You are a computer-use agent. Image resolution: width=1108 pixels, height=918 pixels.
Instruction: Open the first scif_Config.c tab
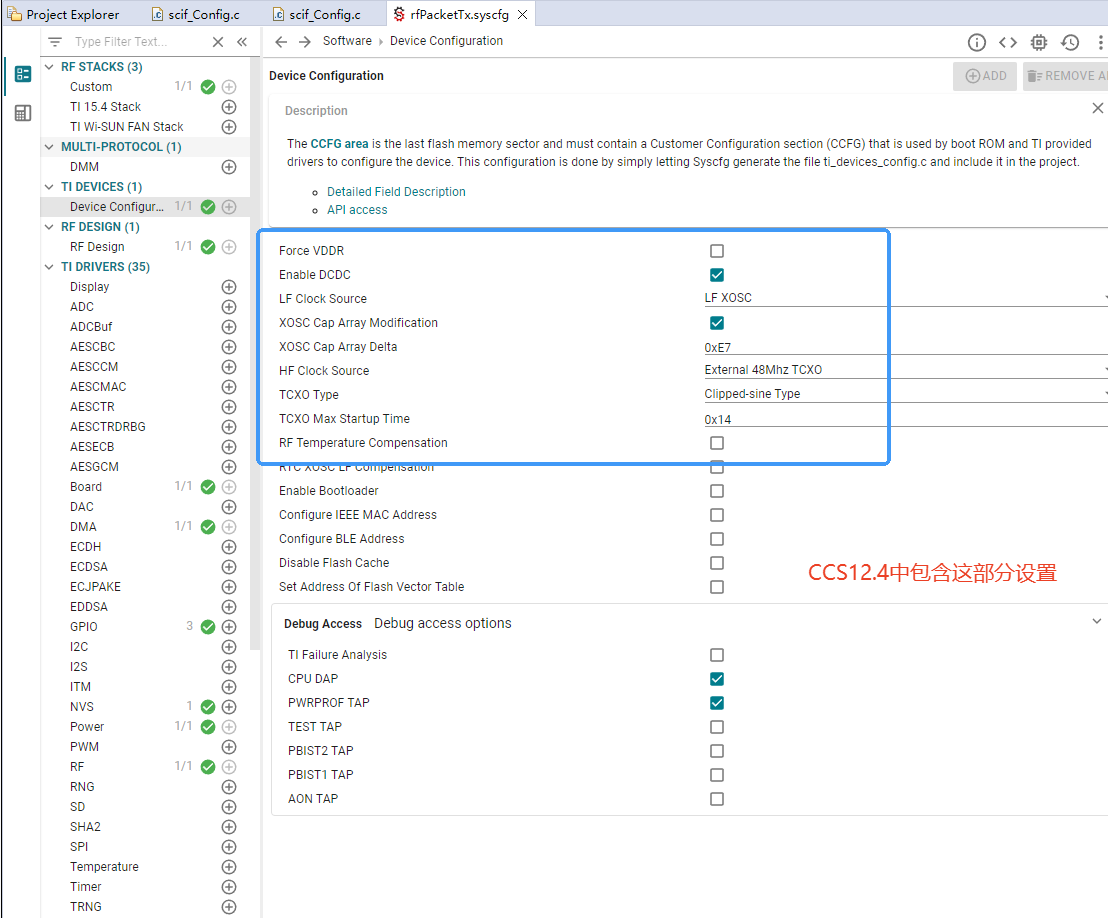(x=196, y=14)
